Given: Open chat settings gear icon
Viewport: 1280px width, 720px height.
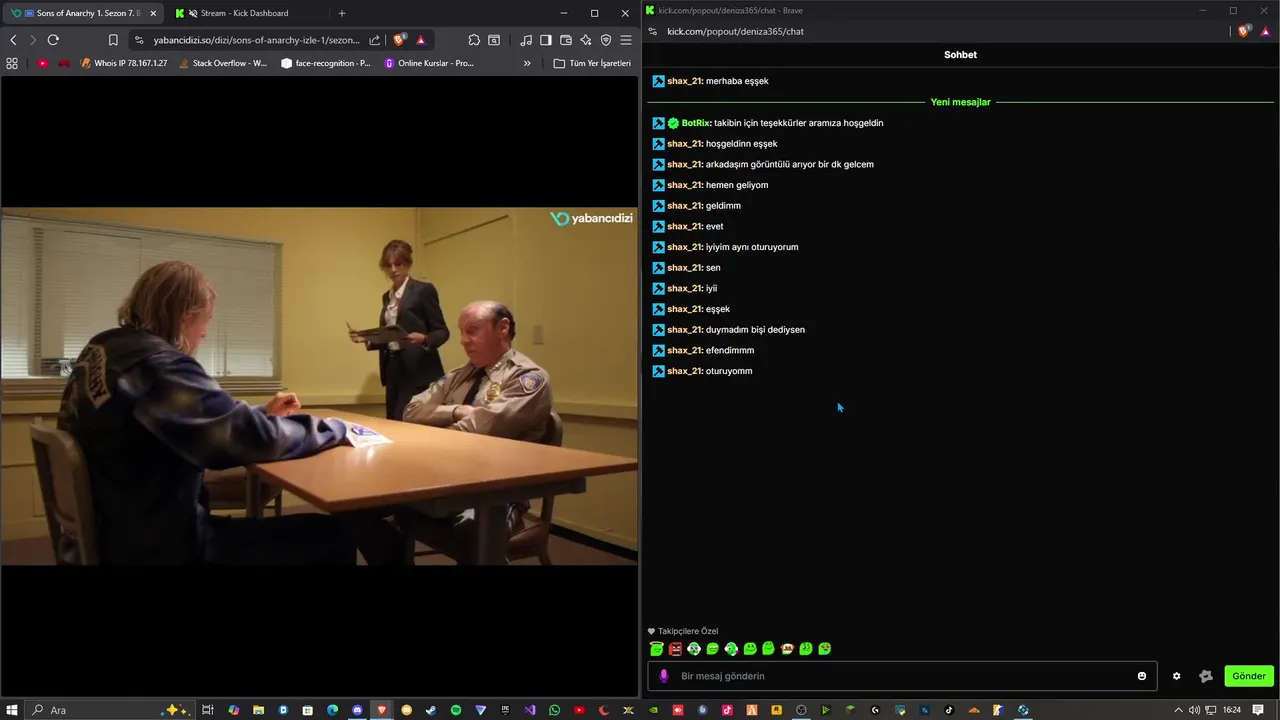Looking at the screenshot, I should pyautogui.click(x=1176, y=676).
